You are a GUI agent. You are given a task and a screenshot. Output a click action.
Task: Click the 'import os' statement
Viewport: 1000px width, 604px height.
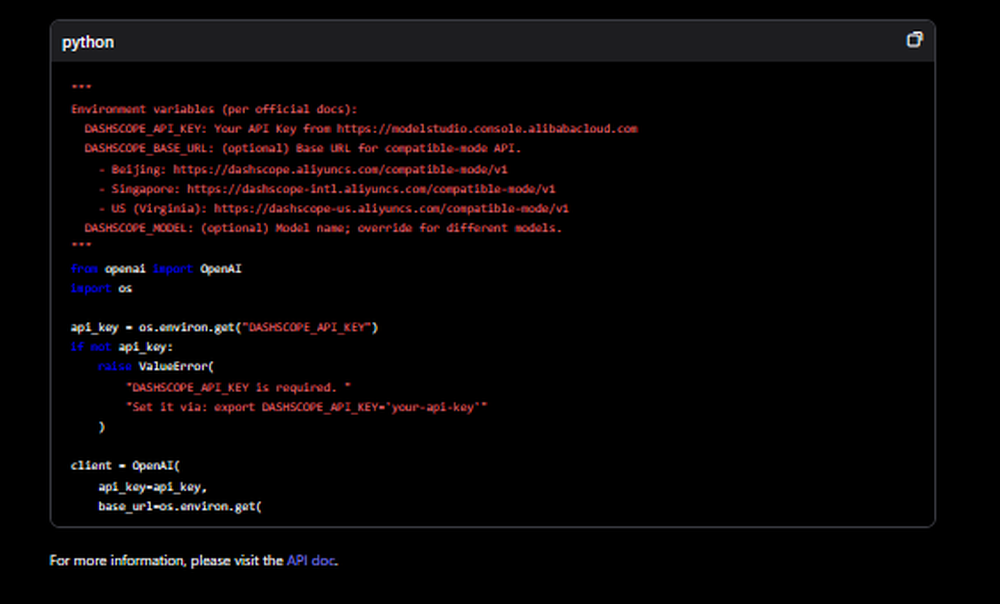(x=100, y=288)
